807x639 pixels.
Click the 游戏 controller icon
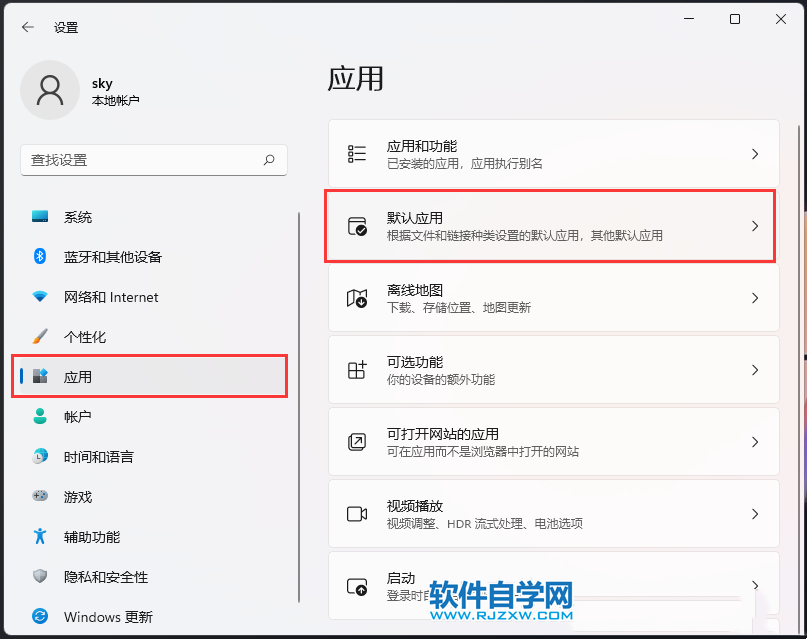[x=40, y=497]
